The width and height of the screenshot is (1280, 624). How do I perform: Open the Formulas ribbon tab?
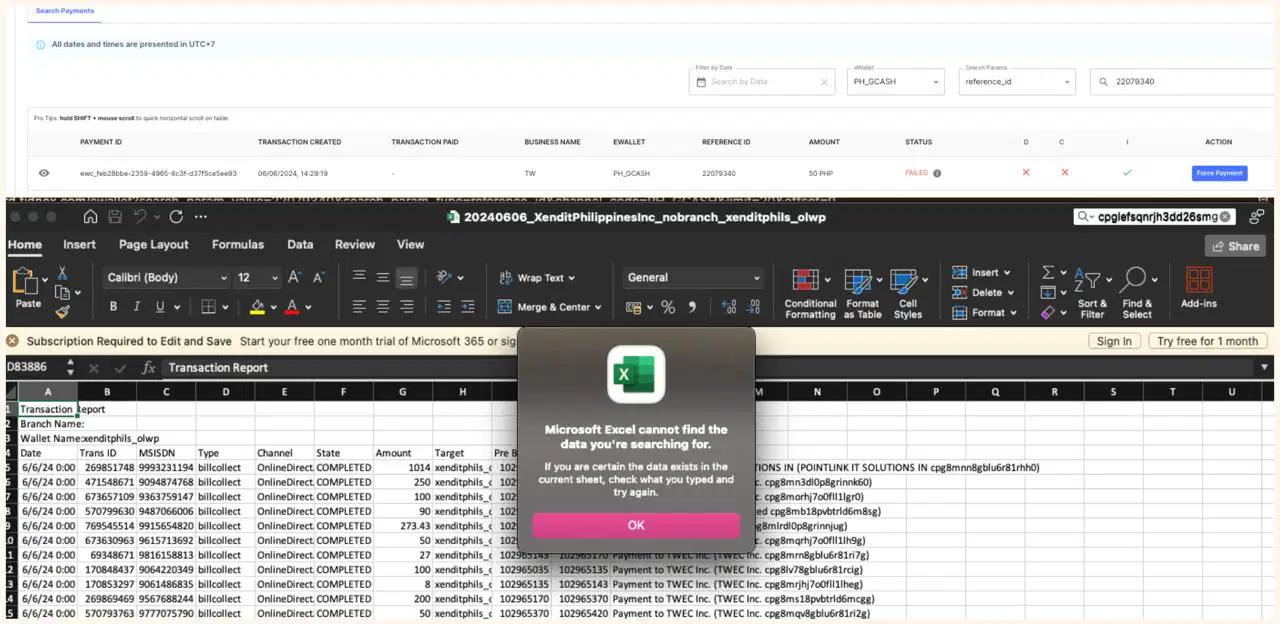pyautogui.click(x=237, y=244)
